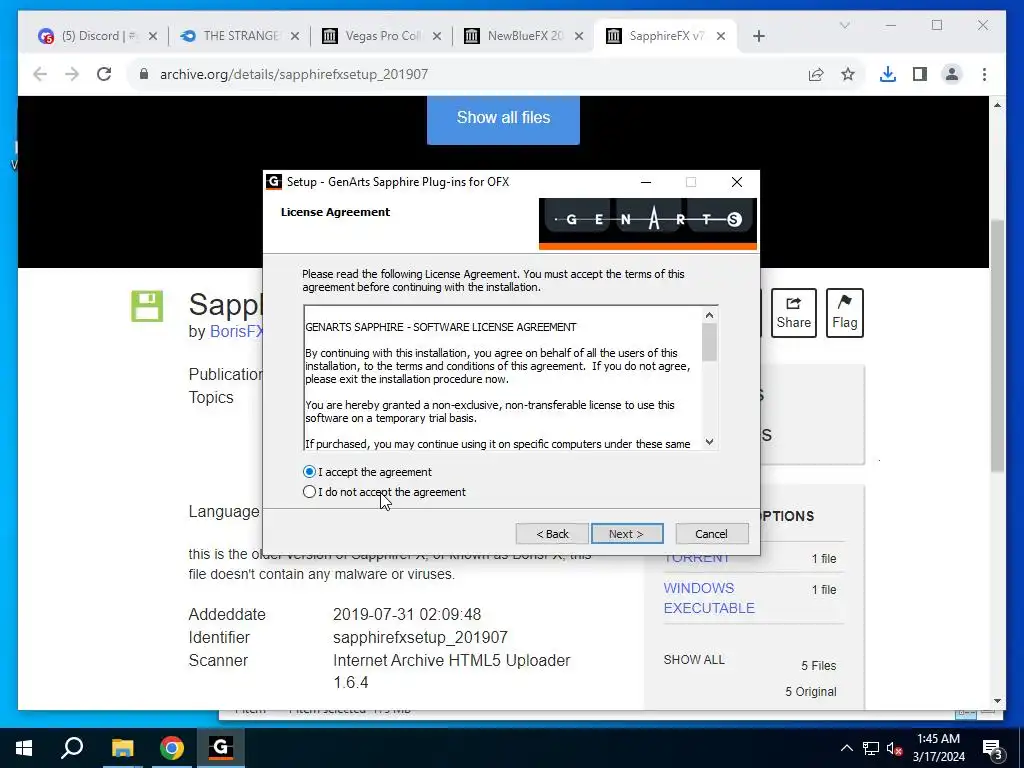Screen dimensions: 1024x768
Task: Switch to the THE STRANGE tab
Action: (239, 36)
